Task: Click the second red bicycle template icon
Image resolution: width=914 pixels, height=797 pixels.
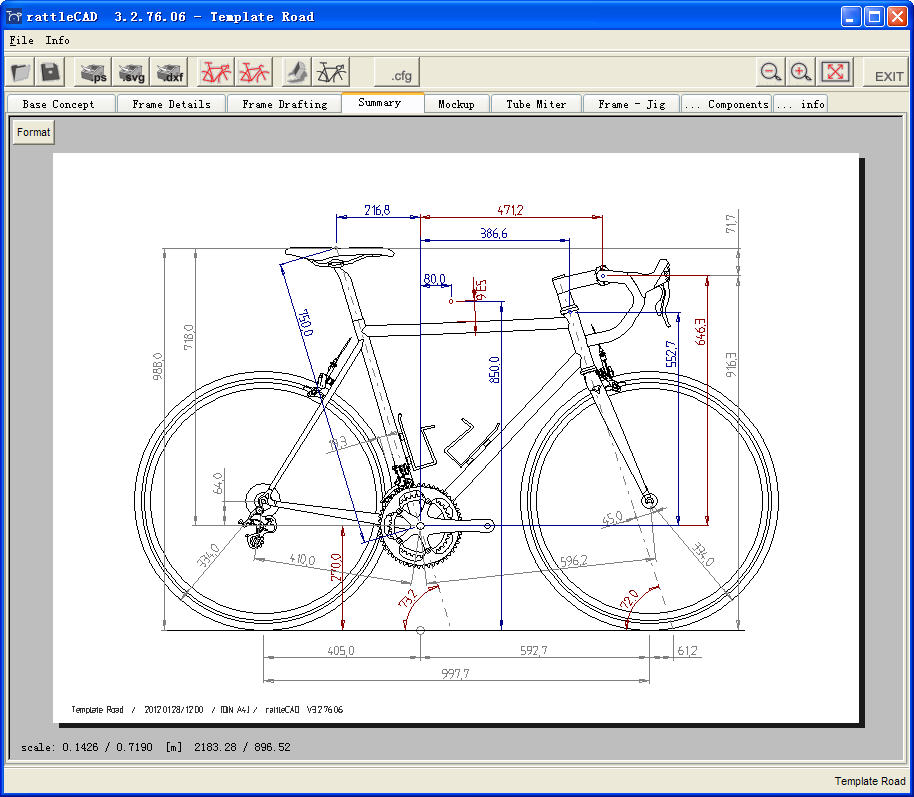Action: [254, 73]
